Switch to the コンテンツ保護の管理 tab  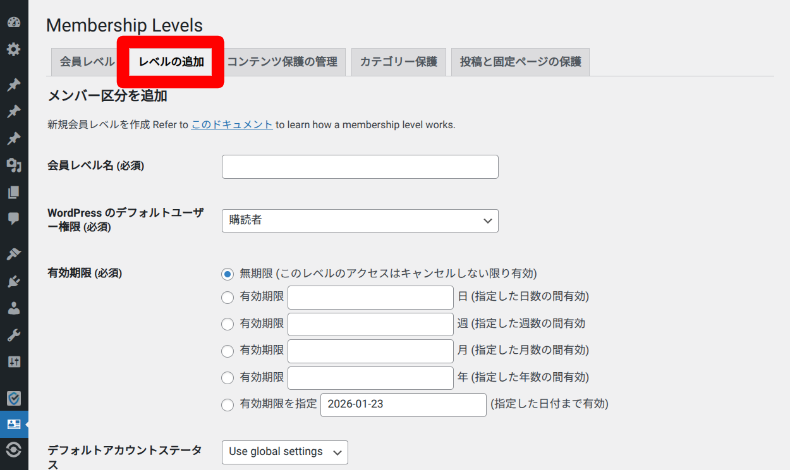click(282, 62)
